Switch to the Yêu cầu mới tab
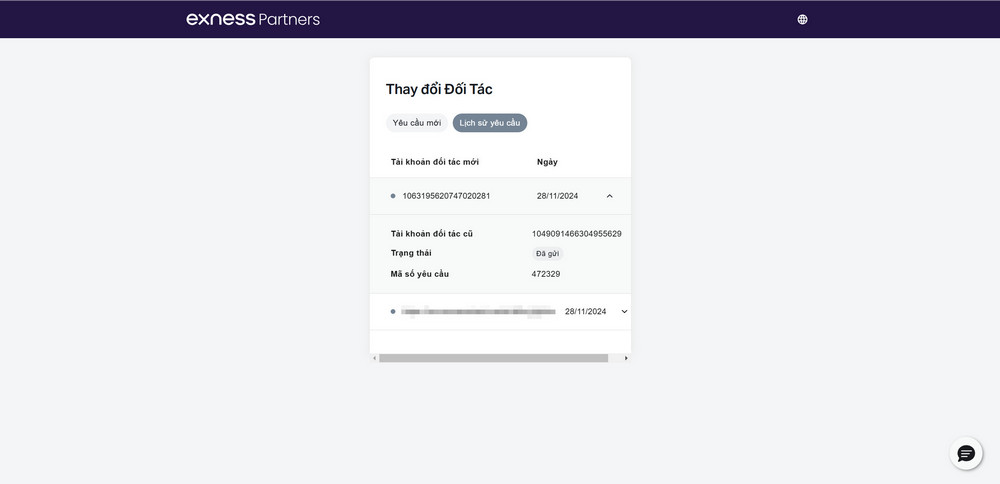 tap(416, 123)
